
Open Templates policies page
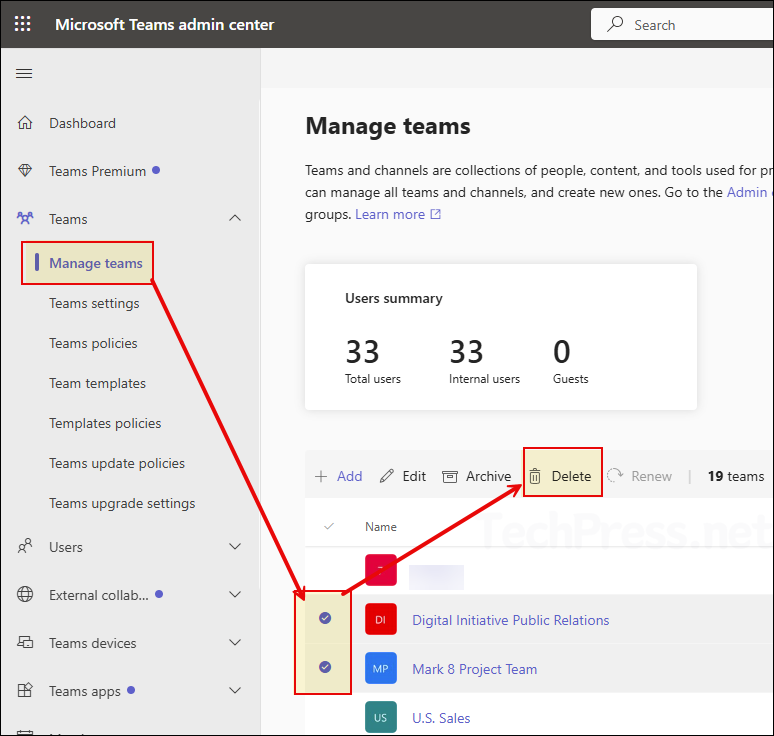click(105, 423)
